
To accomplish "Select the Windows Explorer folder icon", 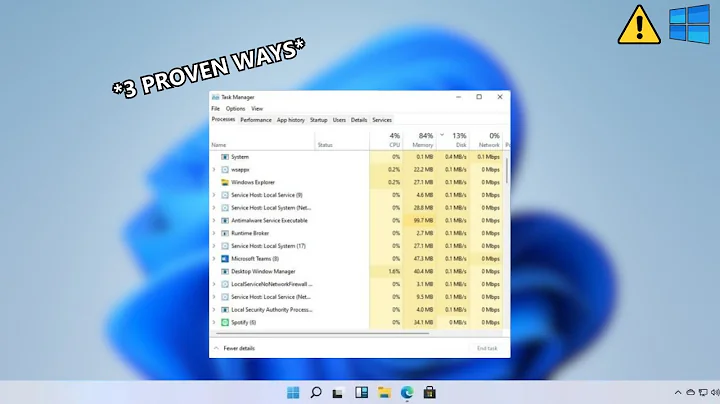I will coord(225,182).
